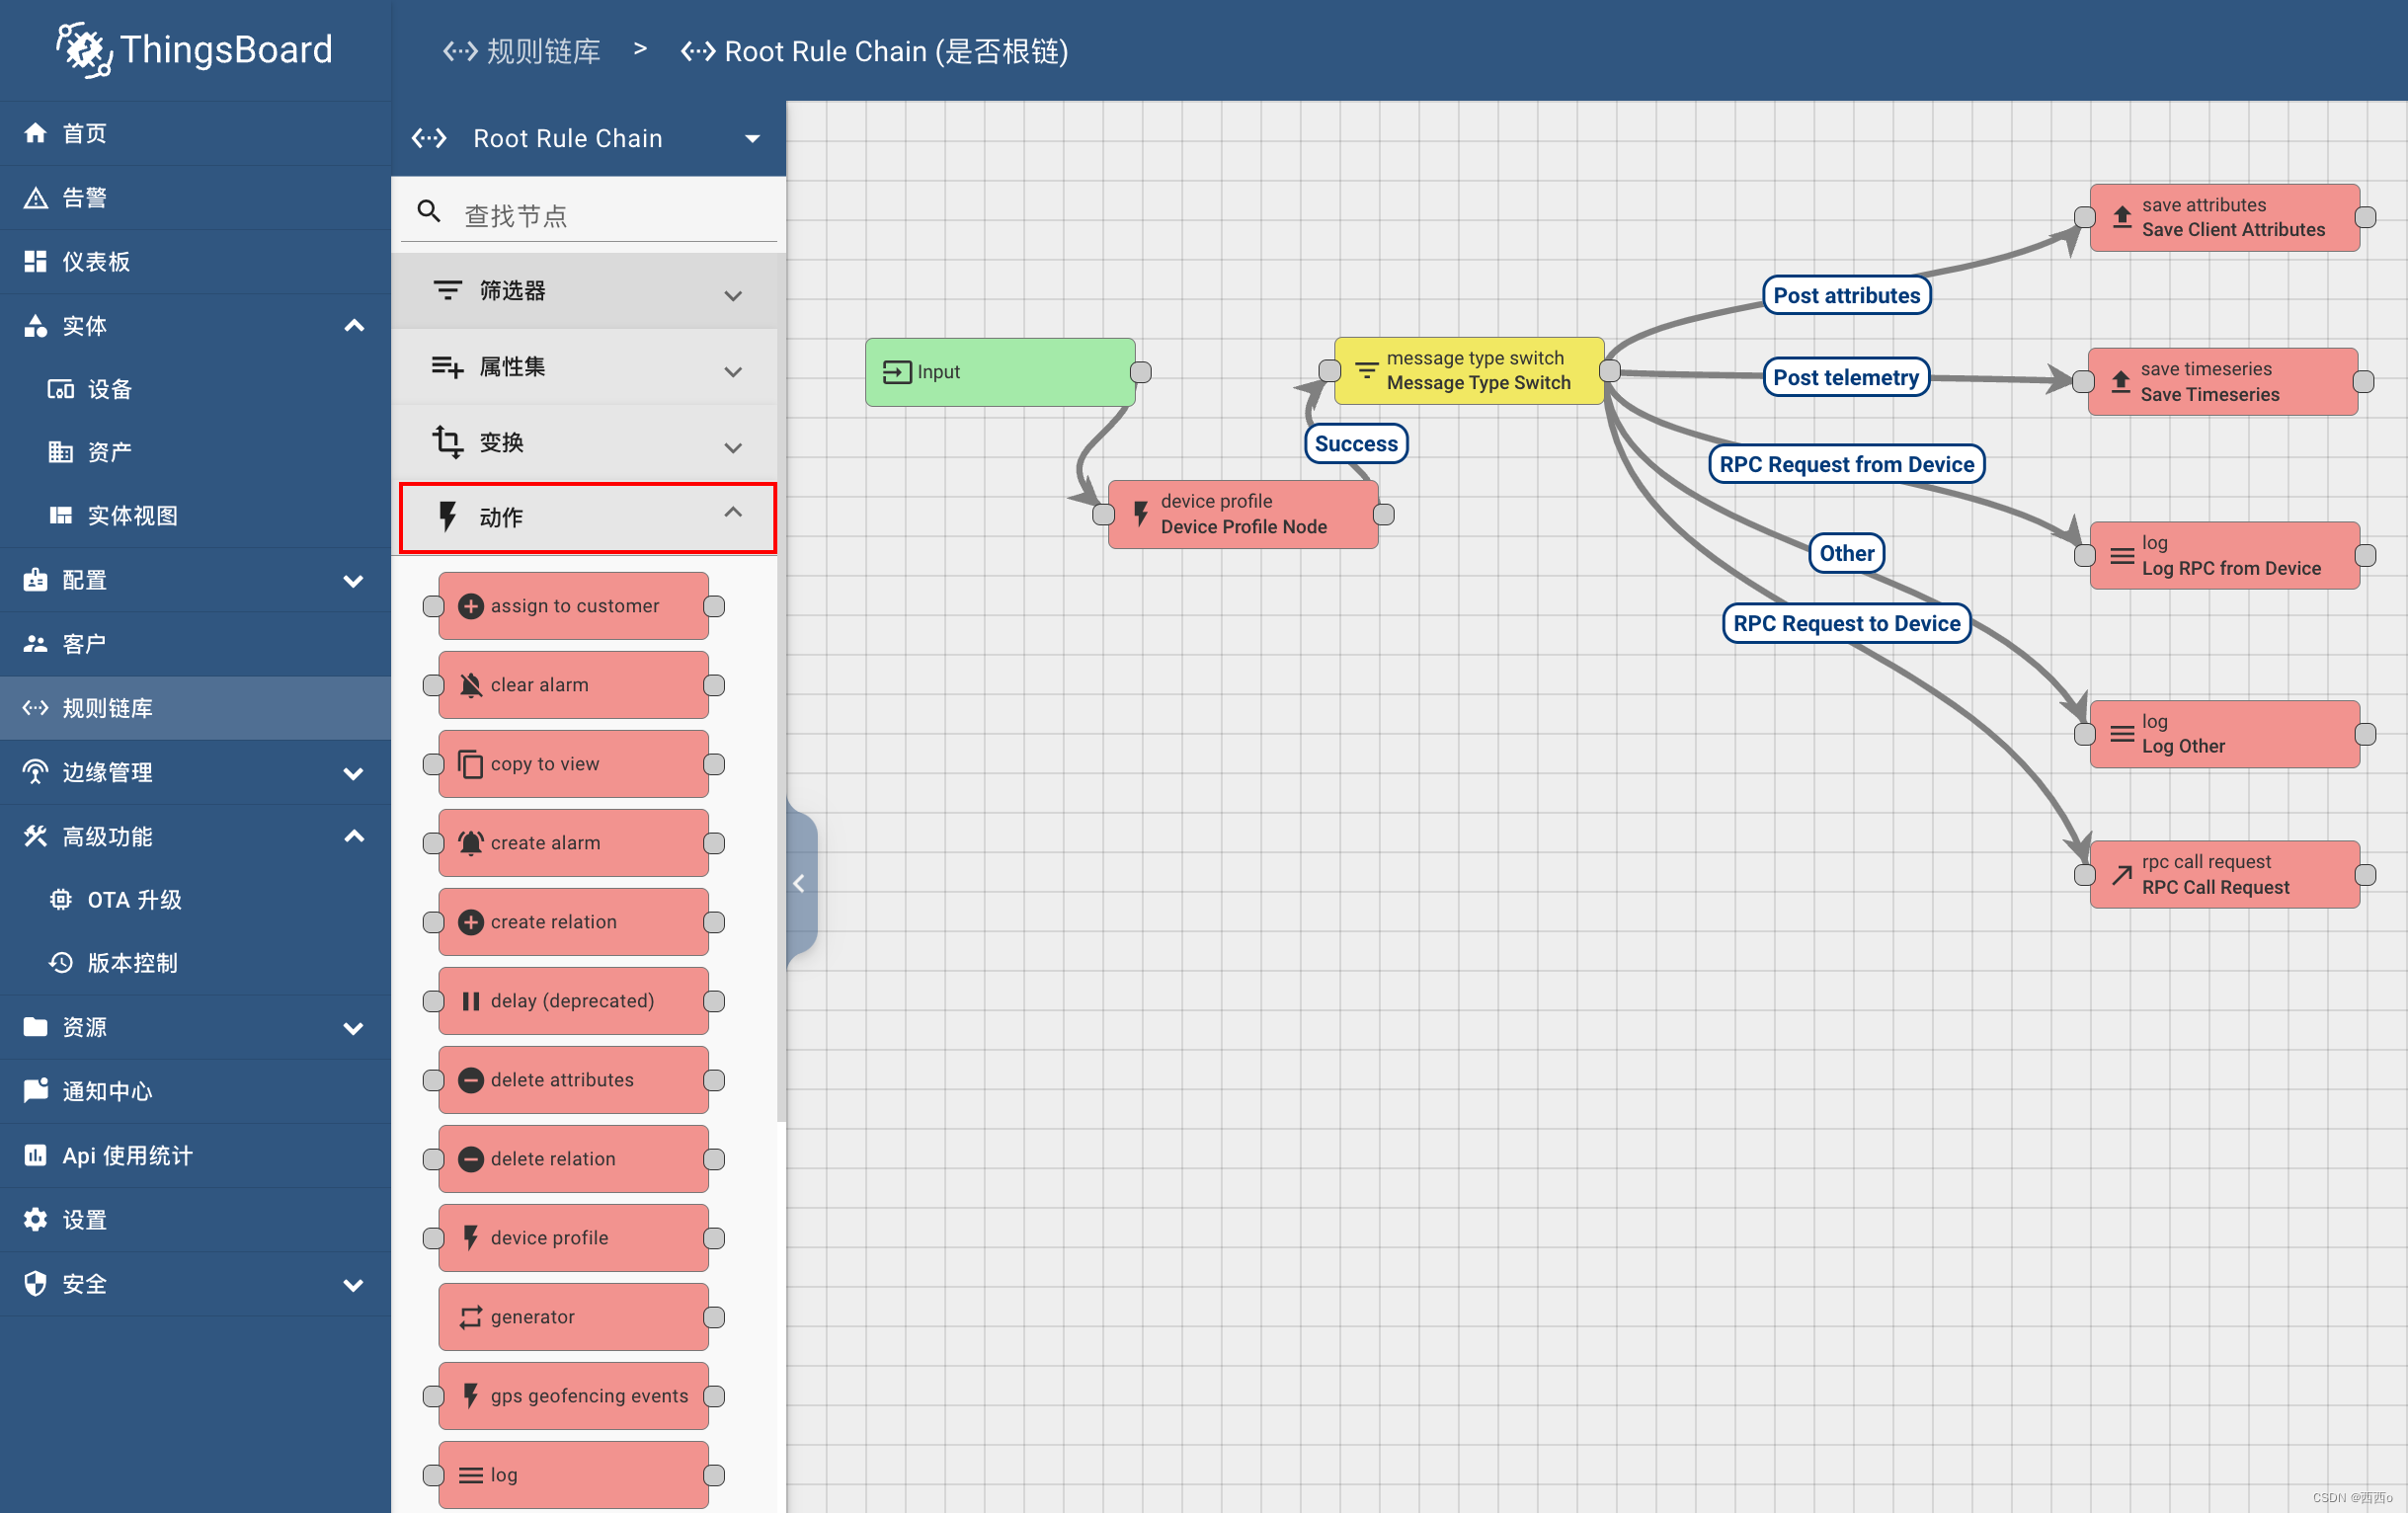
Task: Click the Post telemetry connection label
Action: tap(1845, 378)
